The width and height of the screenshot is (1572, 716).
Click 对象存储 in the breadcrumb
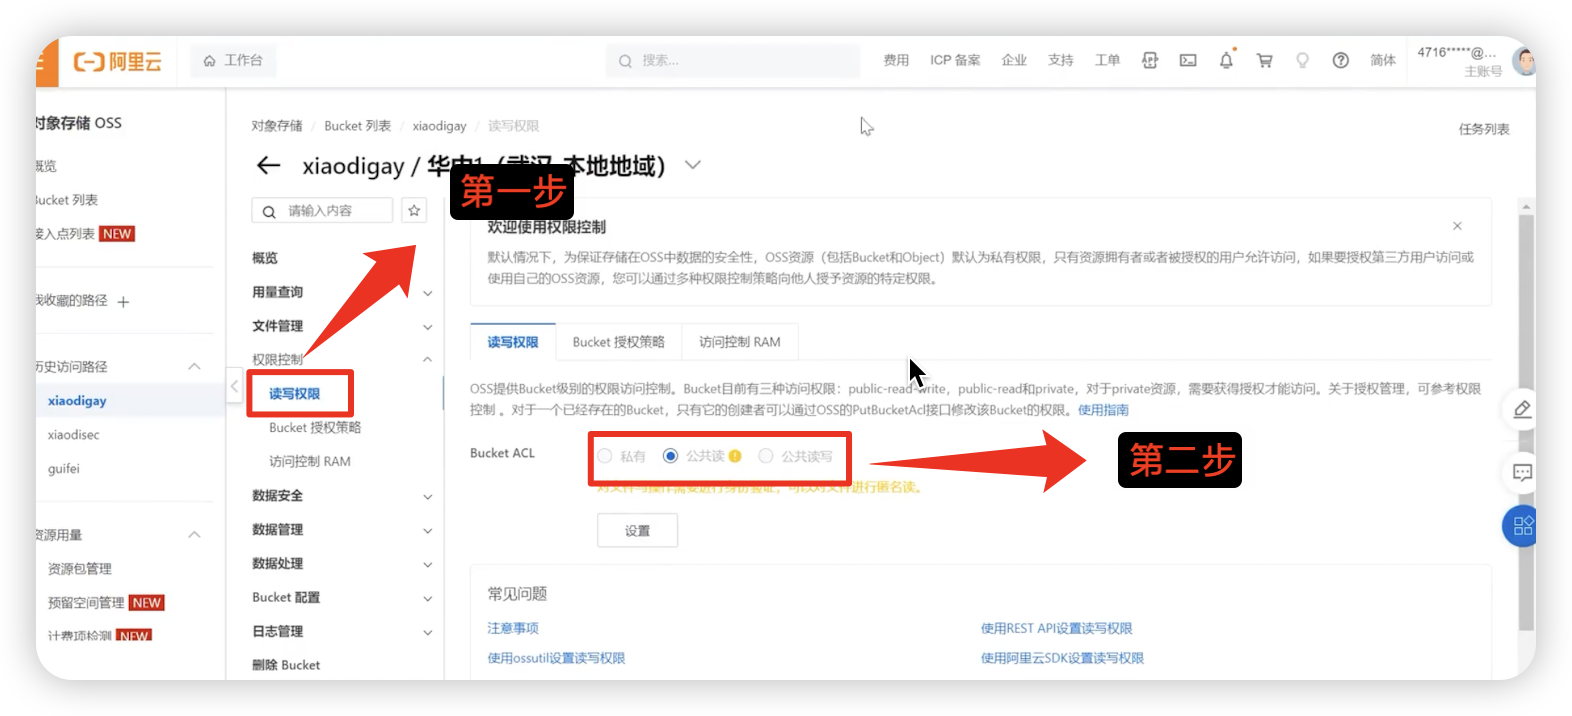point(277,126)
